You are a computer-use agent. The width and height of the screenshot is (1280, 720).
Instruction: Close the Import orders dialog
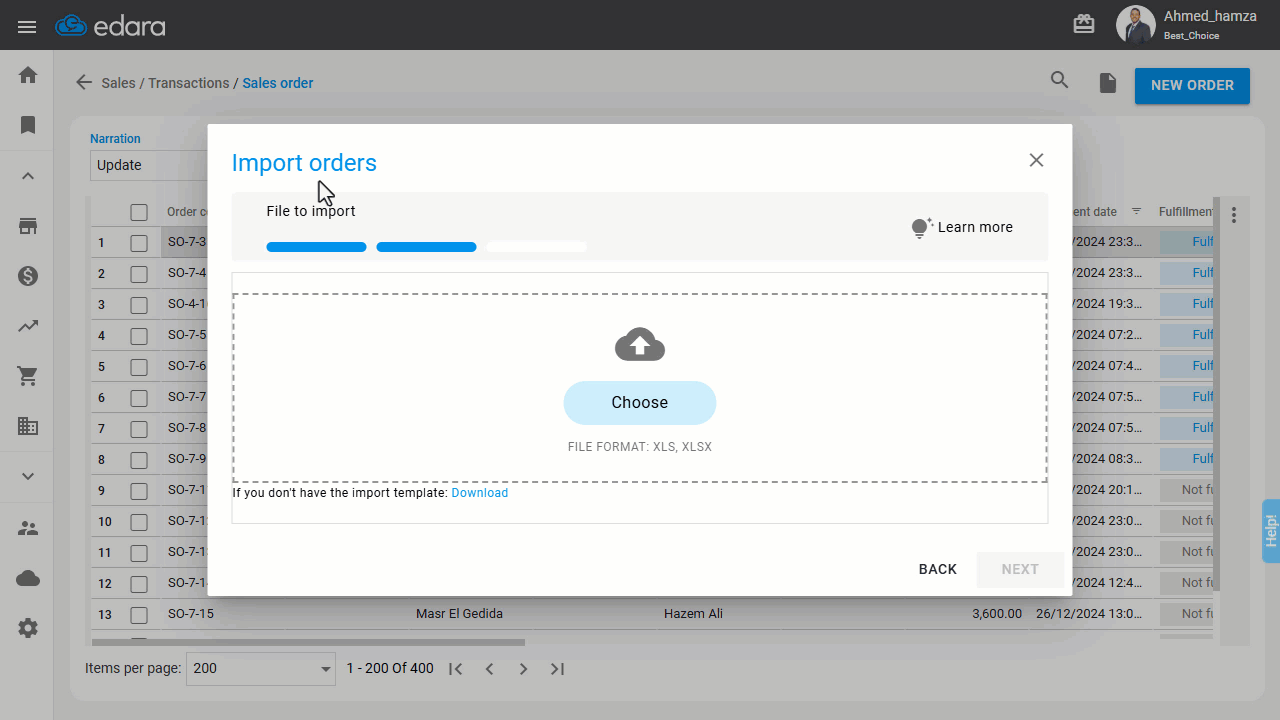(x=1036, y=160)
